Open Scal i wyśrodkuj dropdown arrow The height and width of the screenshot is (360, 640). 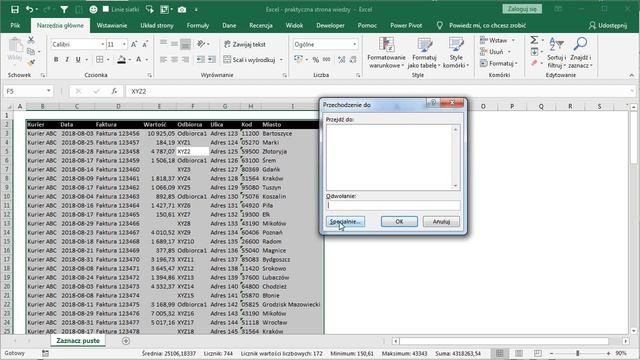click(281, 60)
